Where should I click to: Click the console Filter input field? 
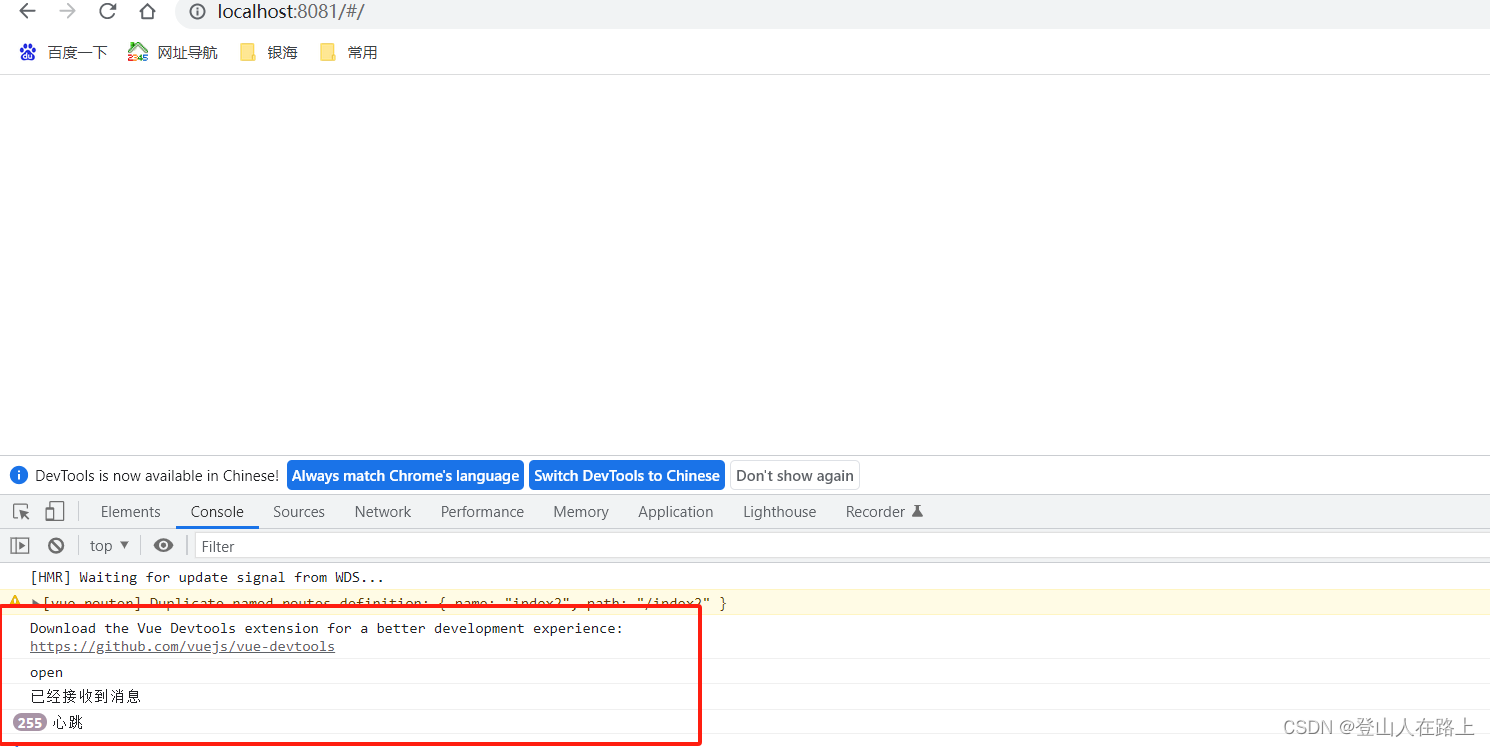tap(840, 546)
